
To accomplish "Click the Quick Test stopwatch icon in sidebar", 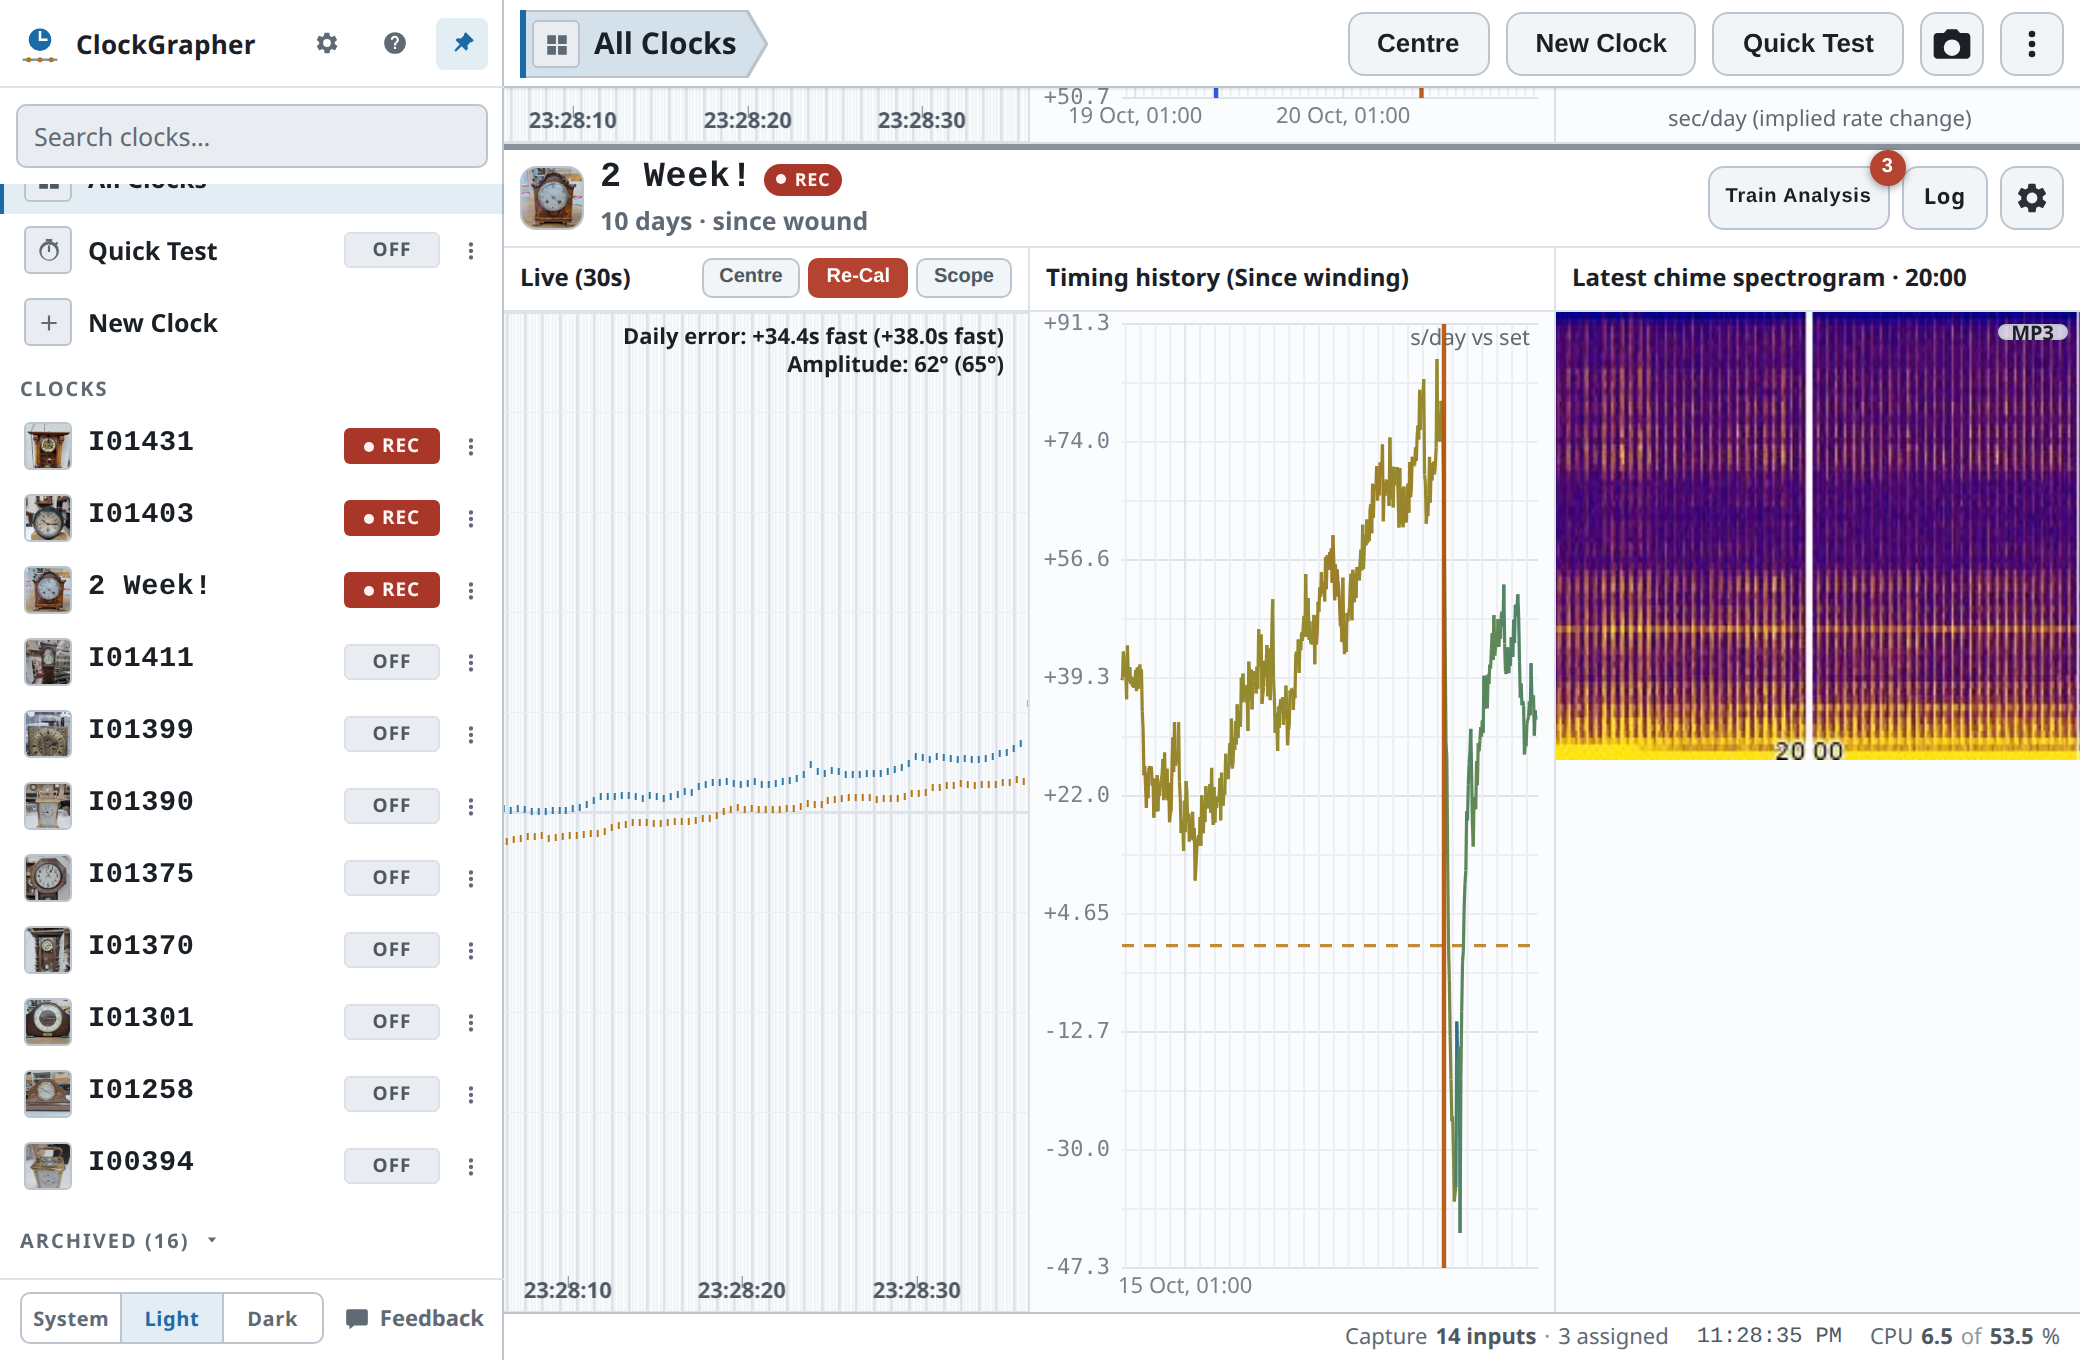I will [x=48, y=250].
